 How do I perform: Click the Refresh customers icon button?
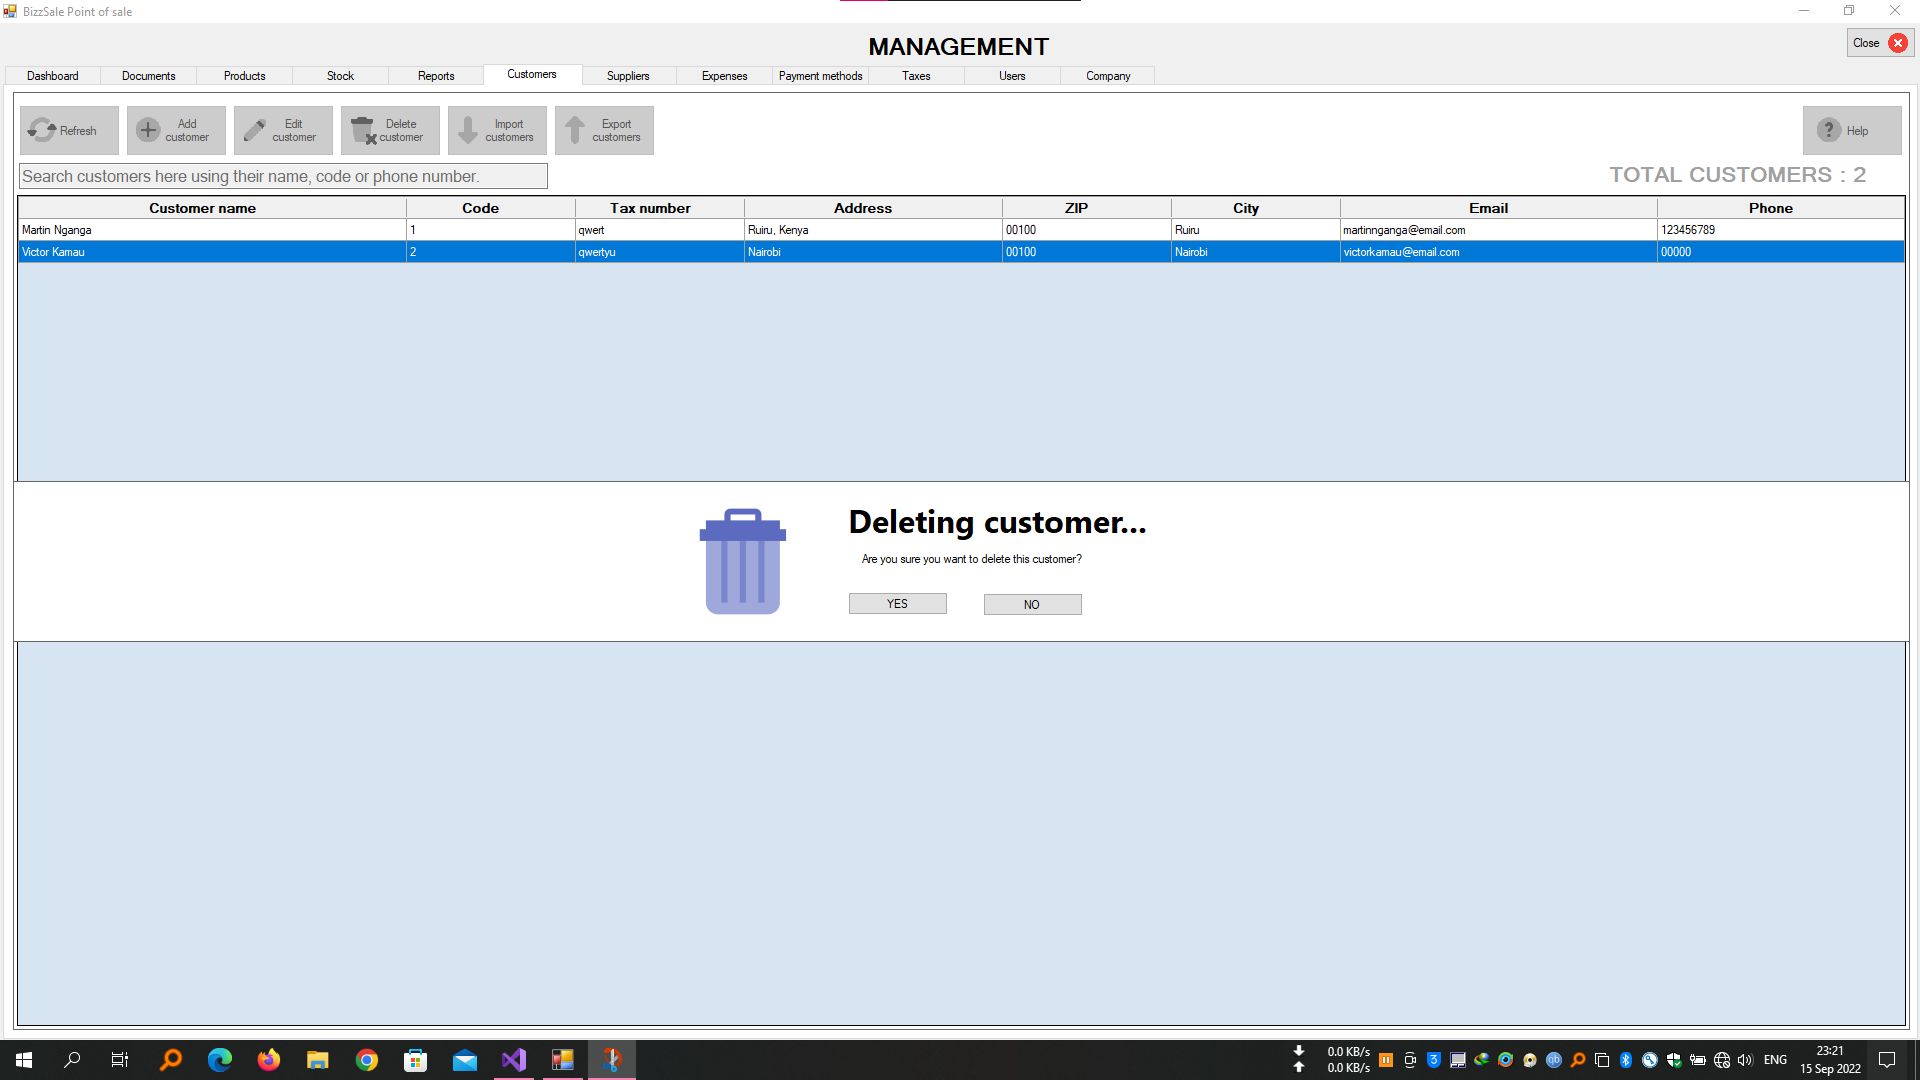pos(69,130)
